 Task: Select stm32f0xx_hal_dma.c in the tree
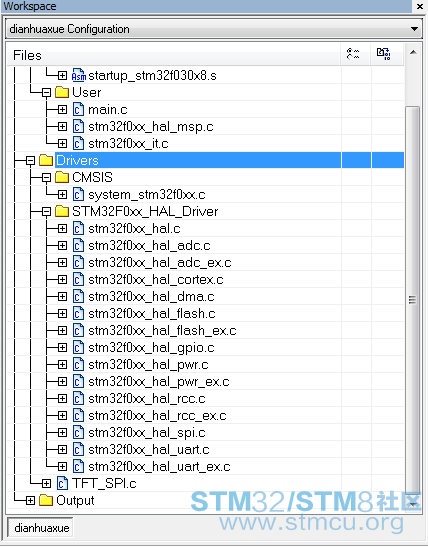[151, 297]
